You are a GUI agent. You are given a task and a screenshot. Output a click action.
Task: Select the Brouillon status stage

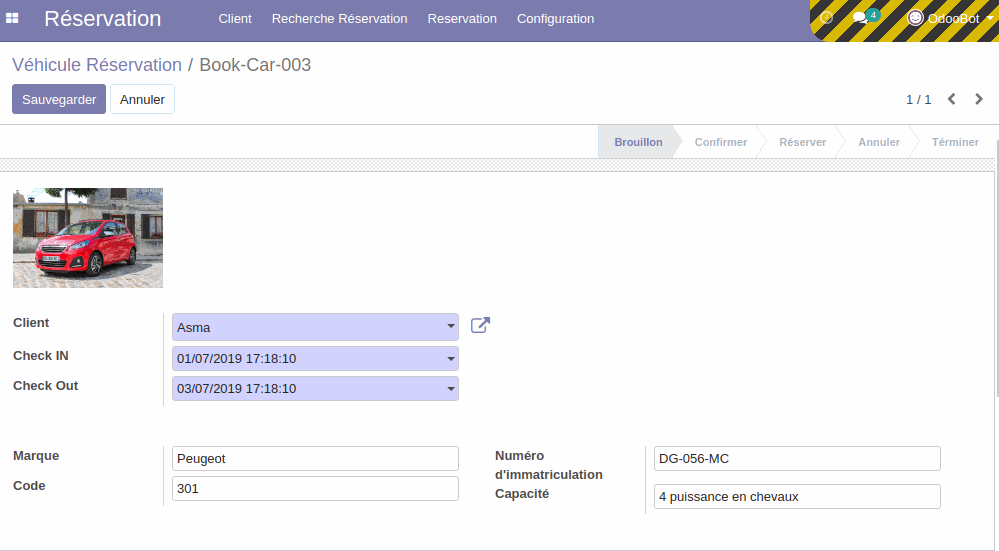click(x=638, y=142)
